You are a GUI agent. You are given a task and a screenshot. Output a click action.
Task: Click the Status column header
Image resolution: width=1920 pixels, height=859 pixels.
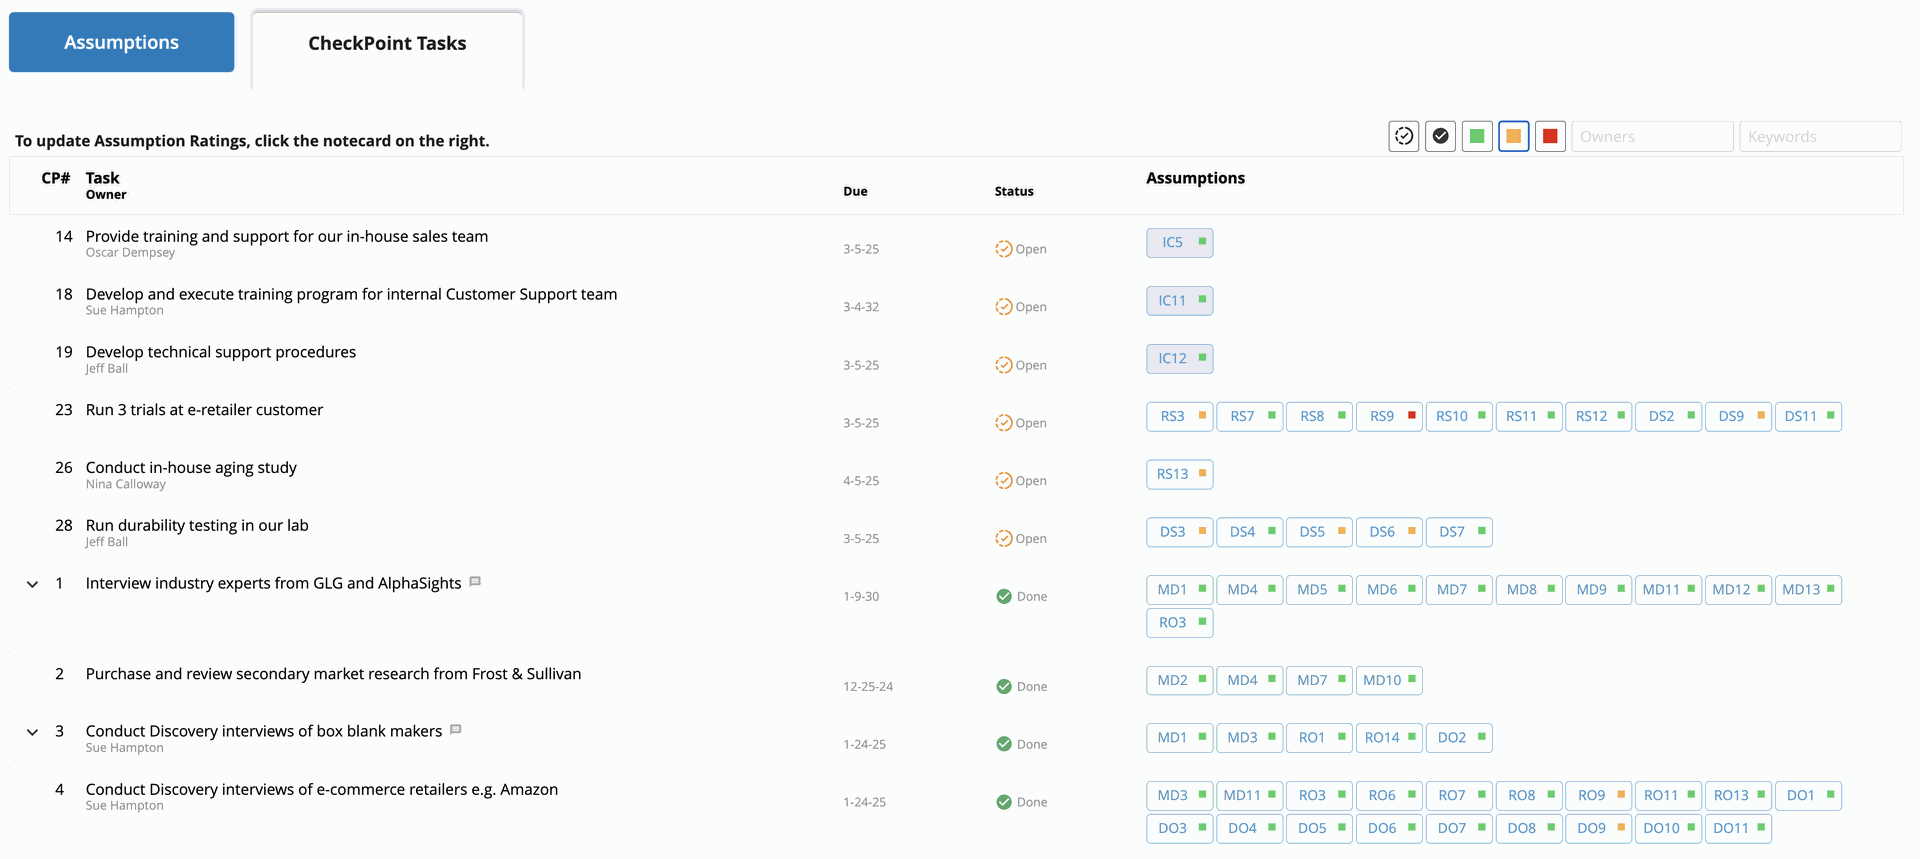tap(1014, 192)
